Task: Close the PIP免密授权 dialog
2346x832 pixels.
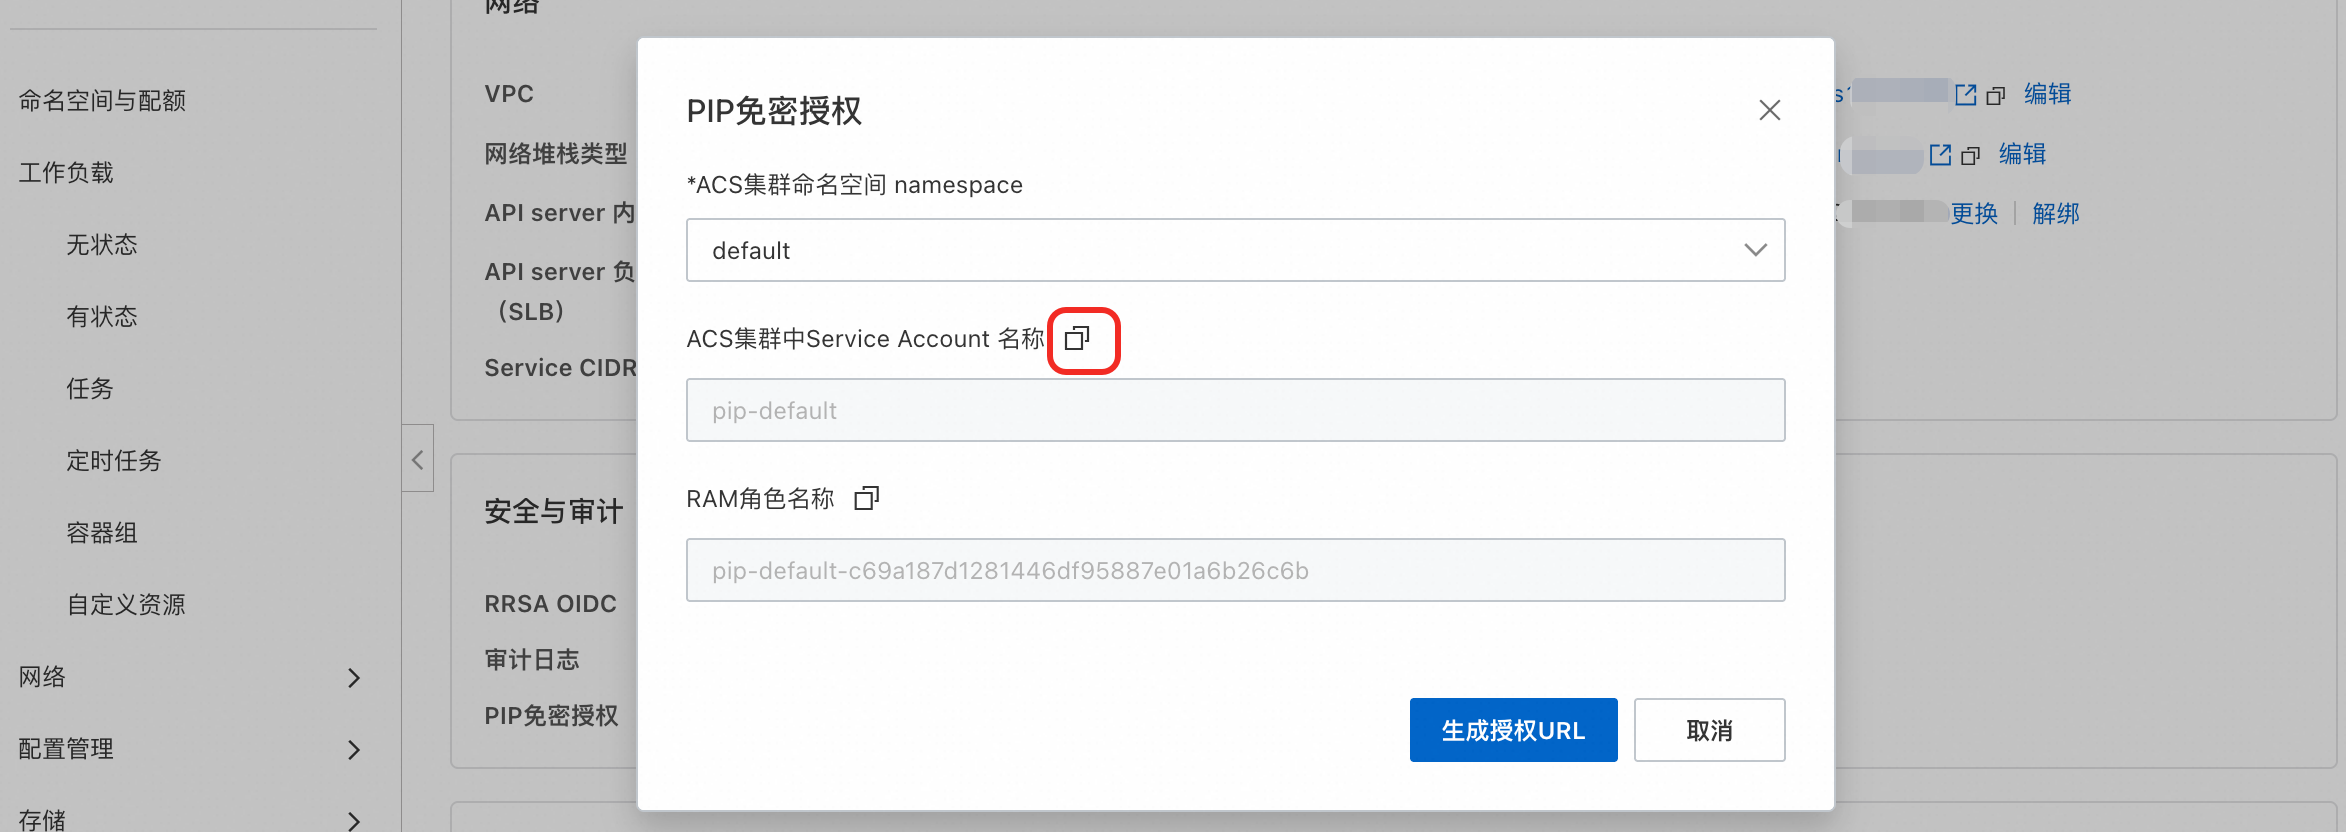Action: pyautogui.click(x=1769, y=110)
